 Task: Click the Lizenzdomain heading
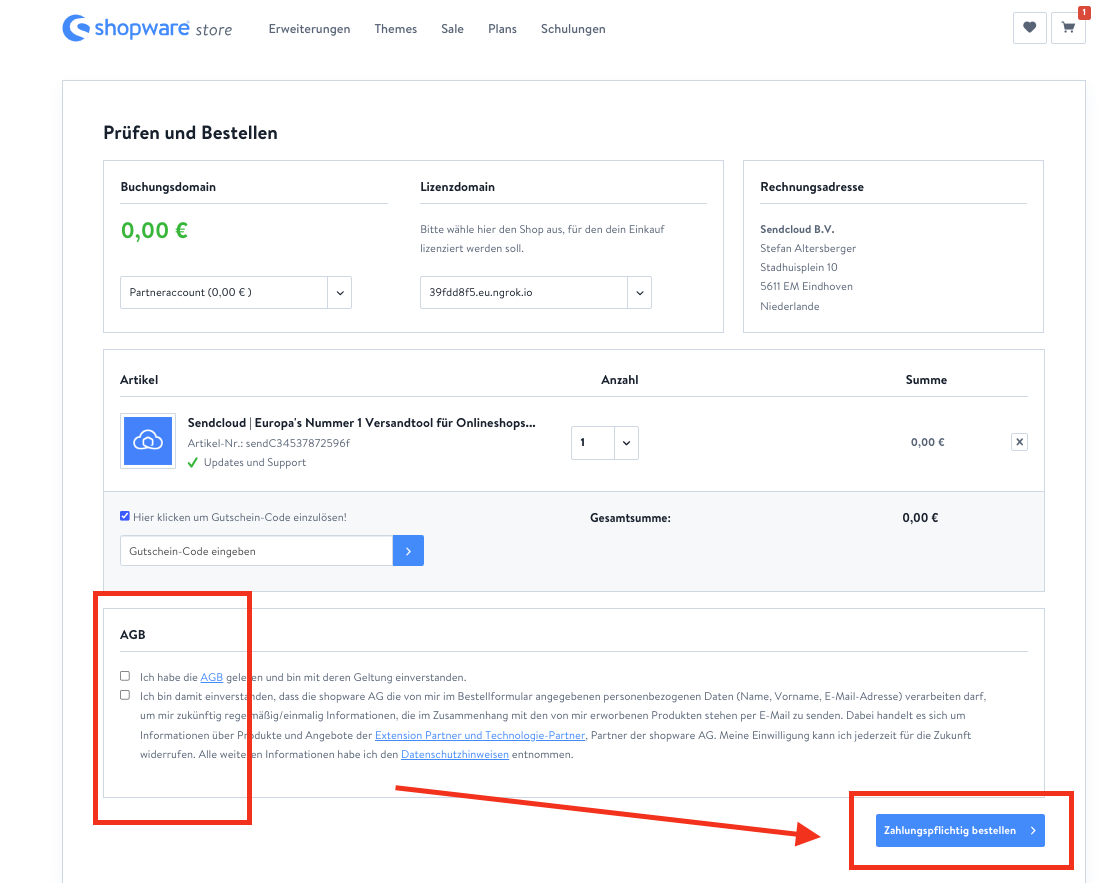pyautogui.click(x=458, y=187)
